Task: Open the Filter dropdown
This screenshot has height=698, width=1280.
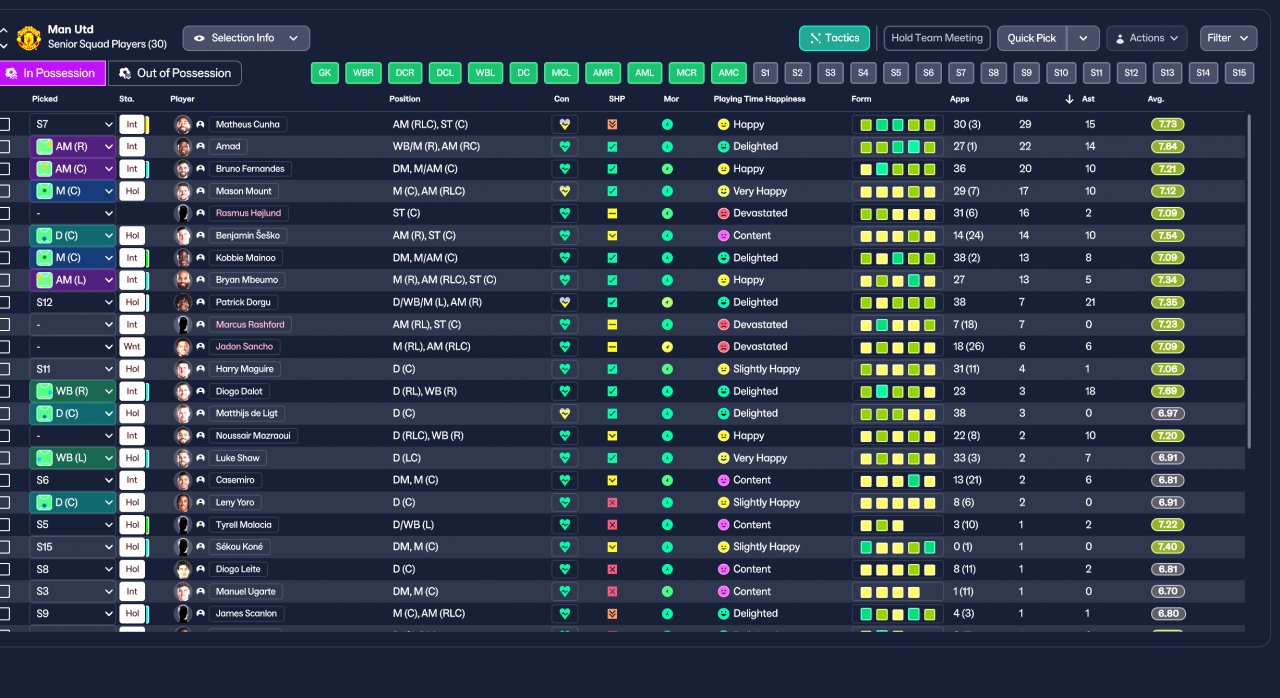Action: pyautogui.click(x=1228, y=38)
